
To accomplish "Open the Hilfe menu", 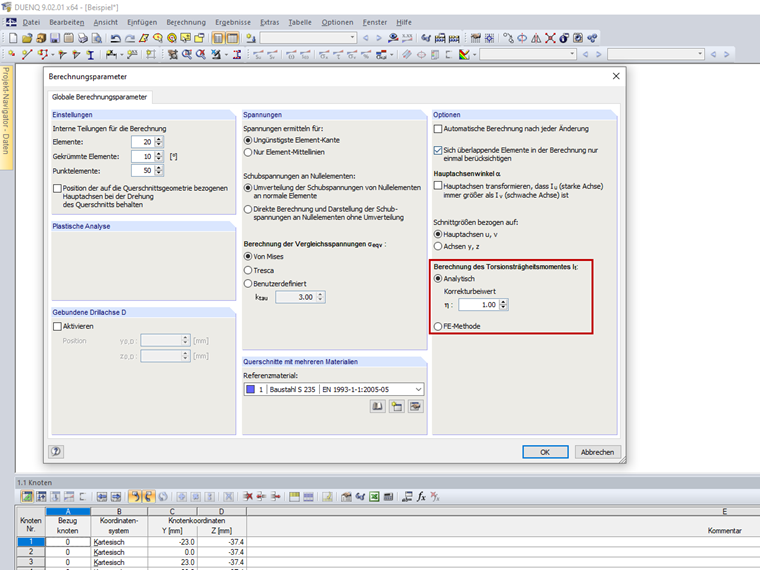I will (x=404, y=22).
